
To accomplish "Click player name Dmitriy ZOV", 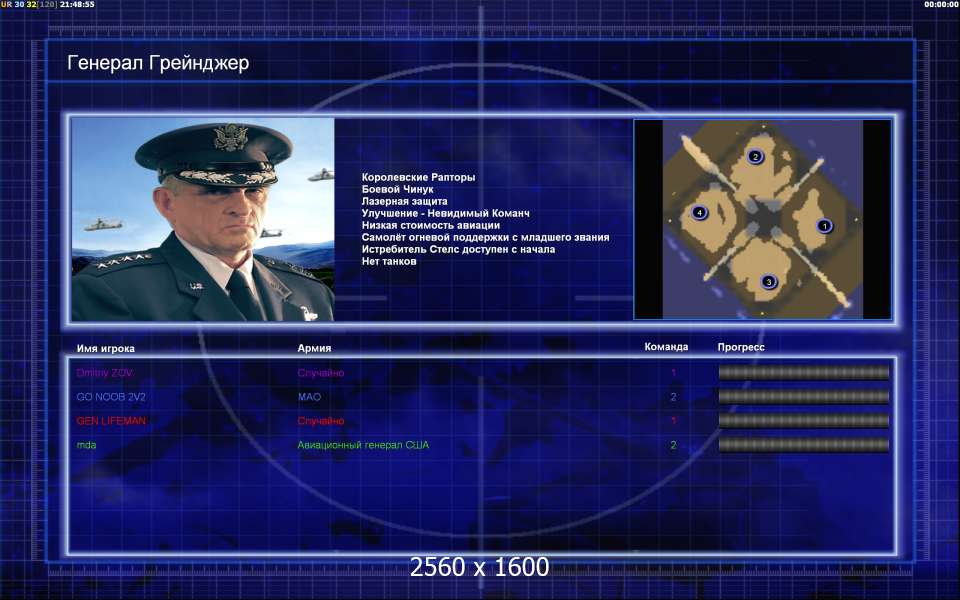I will pos(104,373).
